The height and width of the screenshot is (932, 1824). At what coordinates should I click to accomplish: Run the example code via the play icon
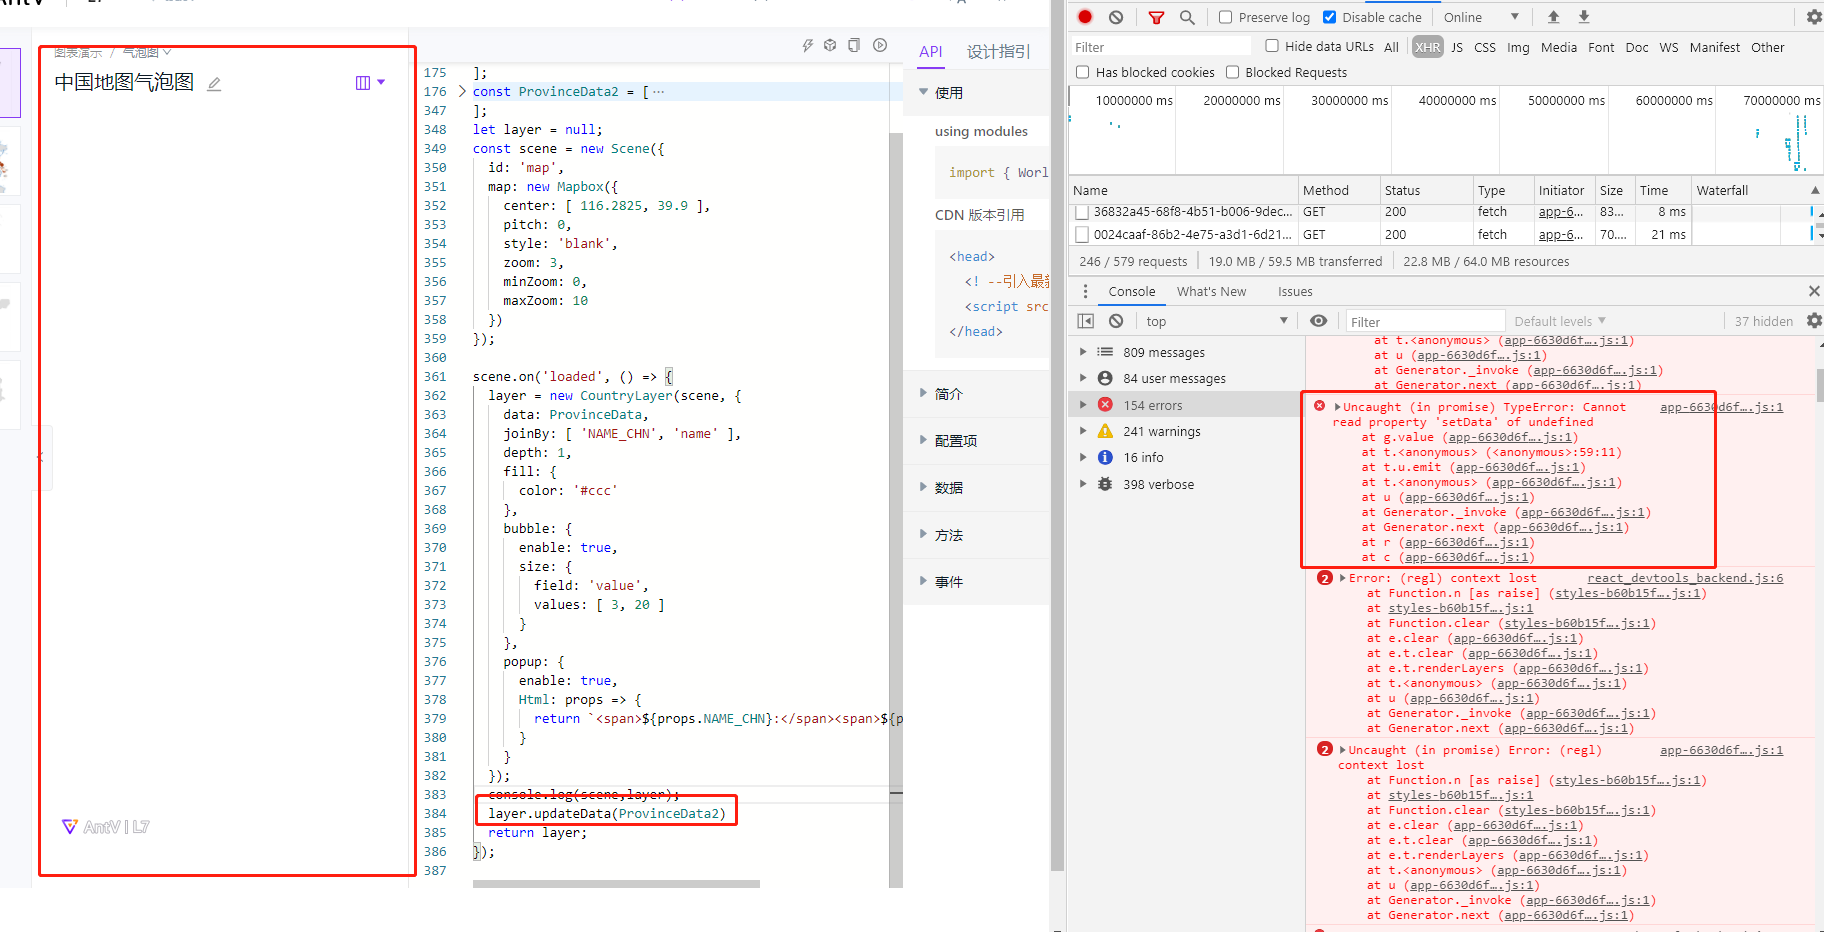coord(880,45)
